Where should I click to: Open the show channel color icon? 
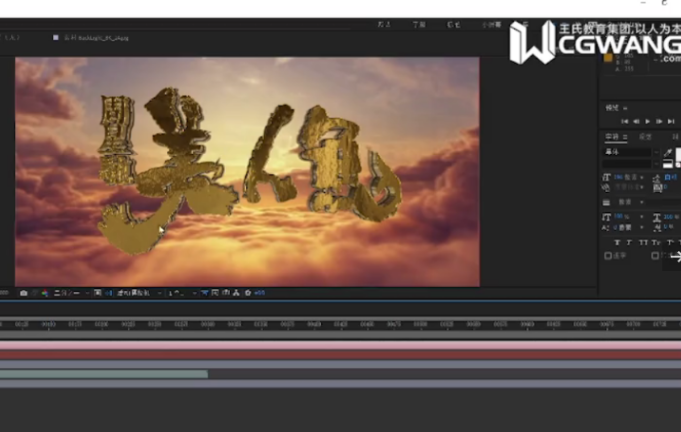click(45, 293)
